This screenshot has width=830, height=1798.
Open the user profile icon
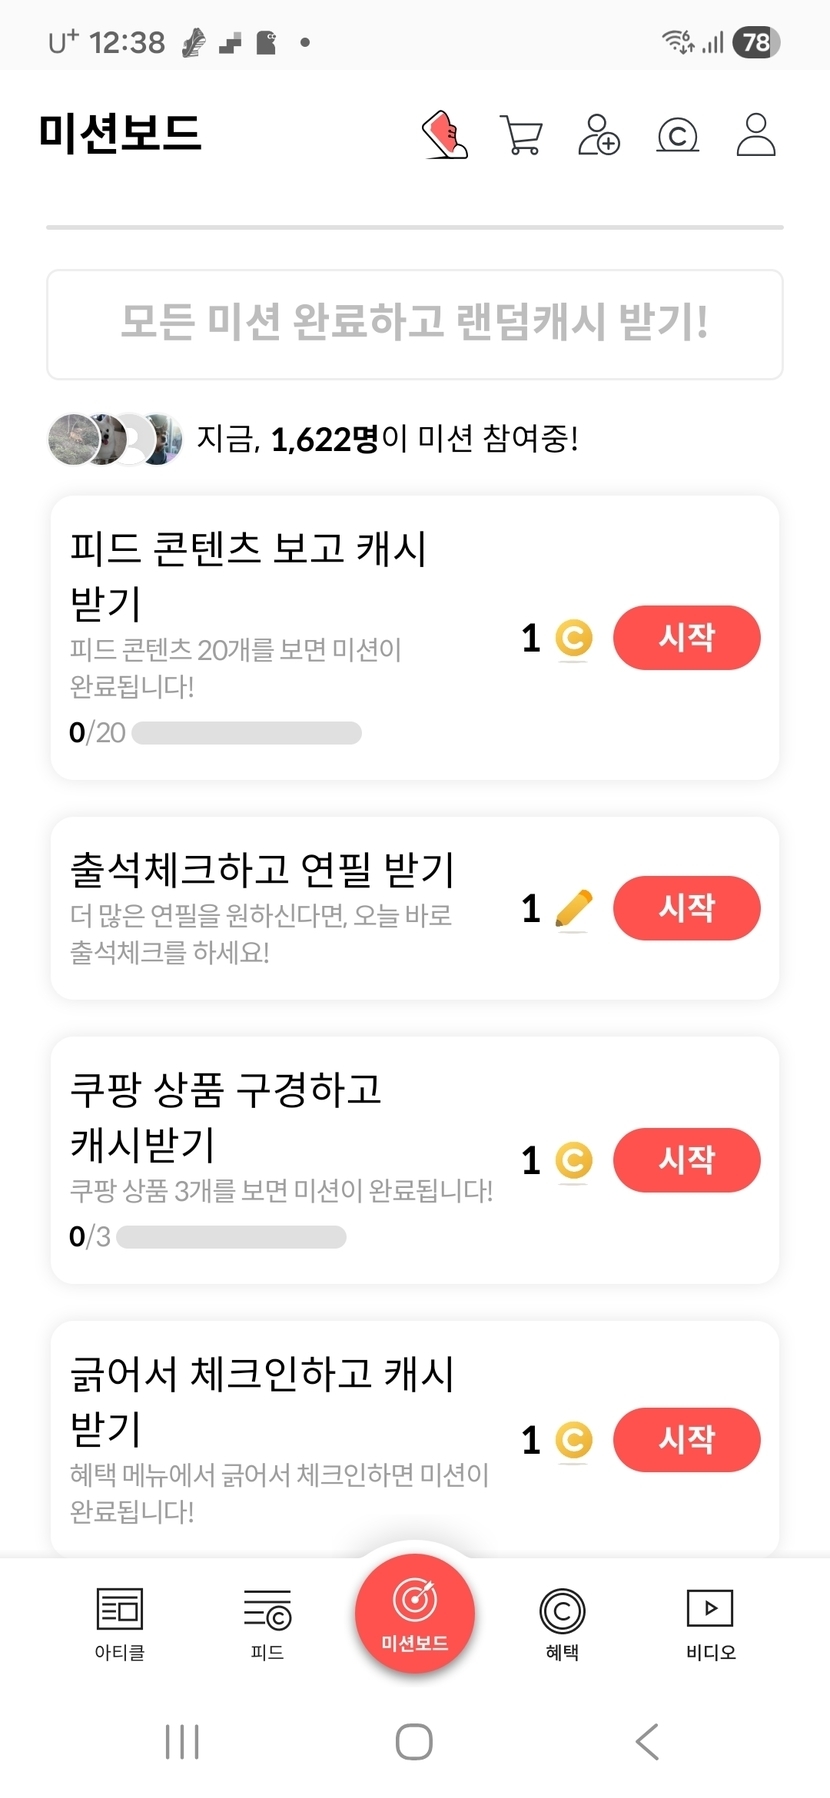tap(756, 135)
